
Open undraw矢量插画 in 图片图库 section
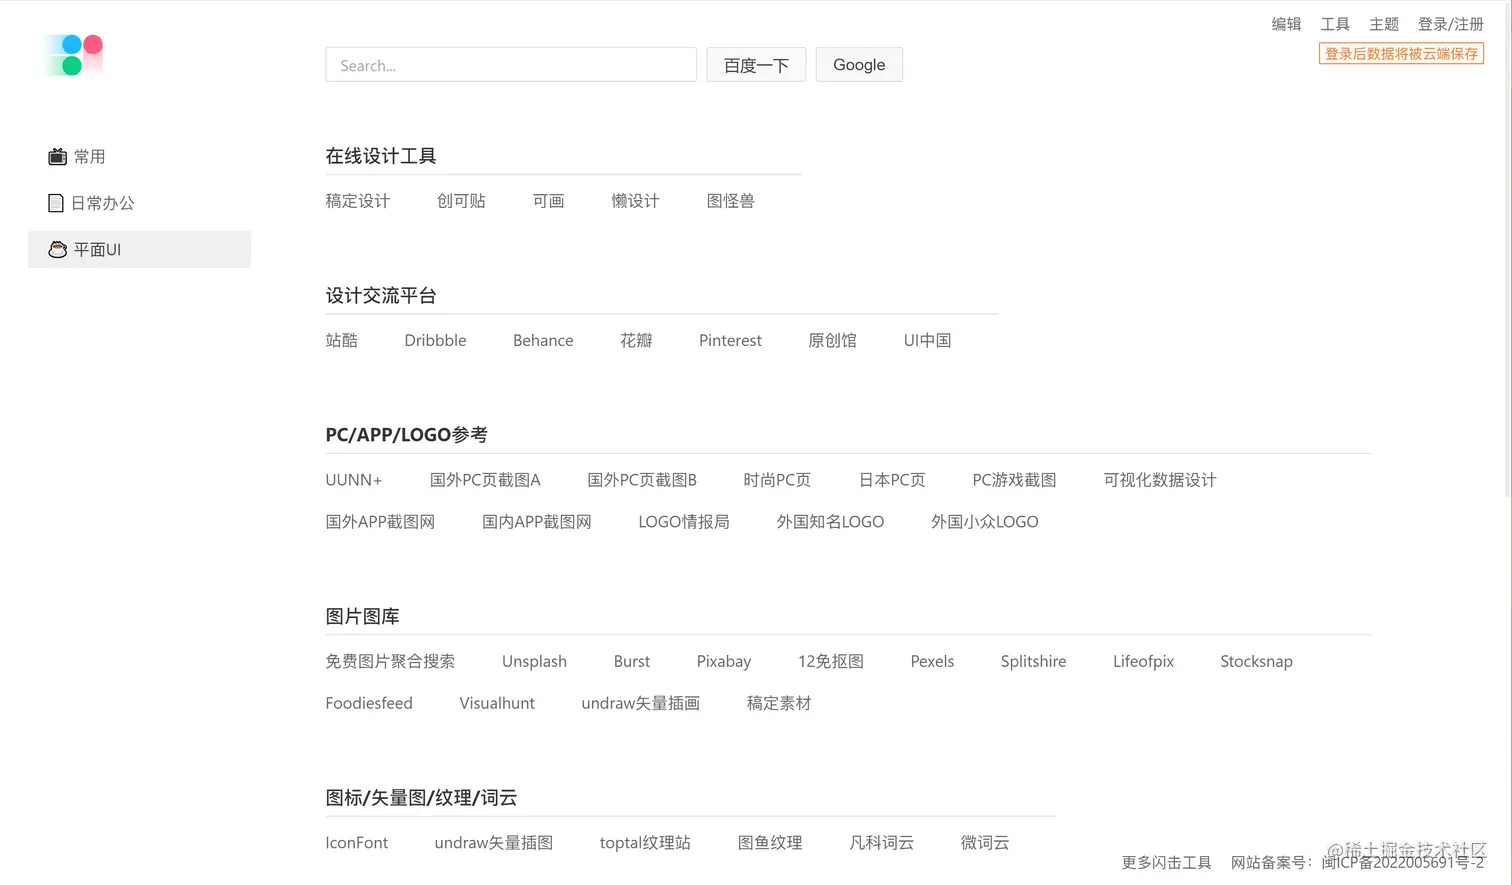(x=641, y=704)
